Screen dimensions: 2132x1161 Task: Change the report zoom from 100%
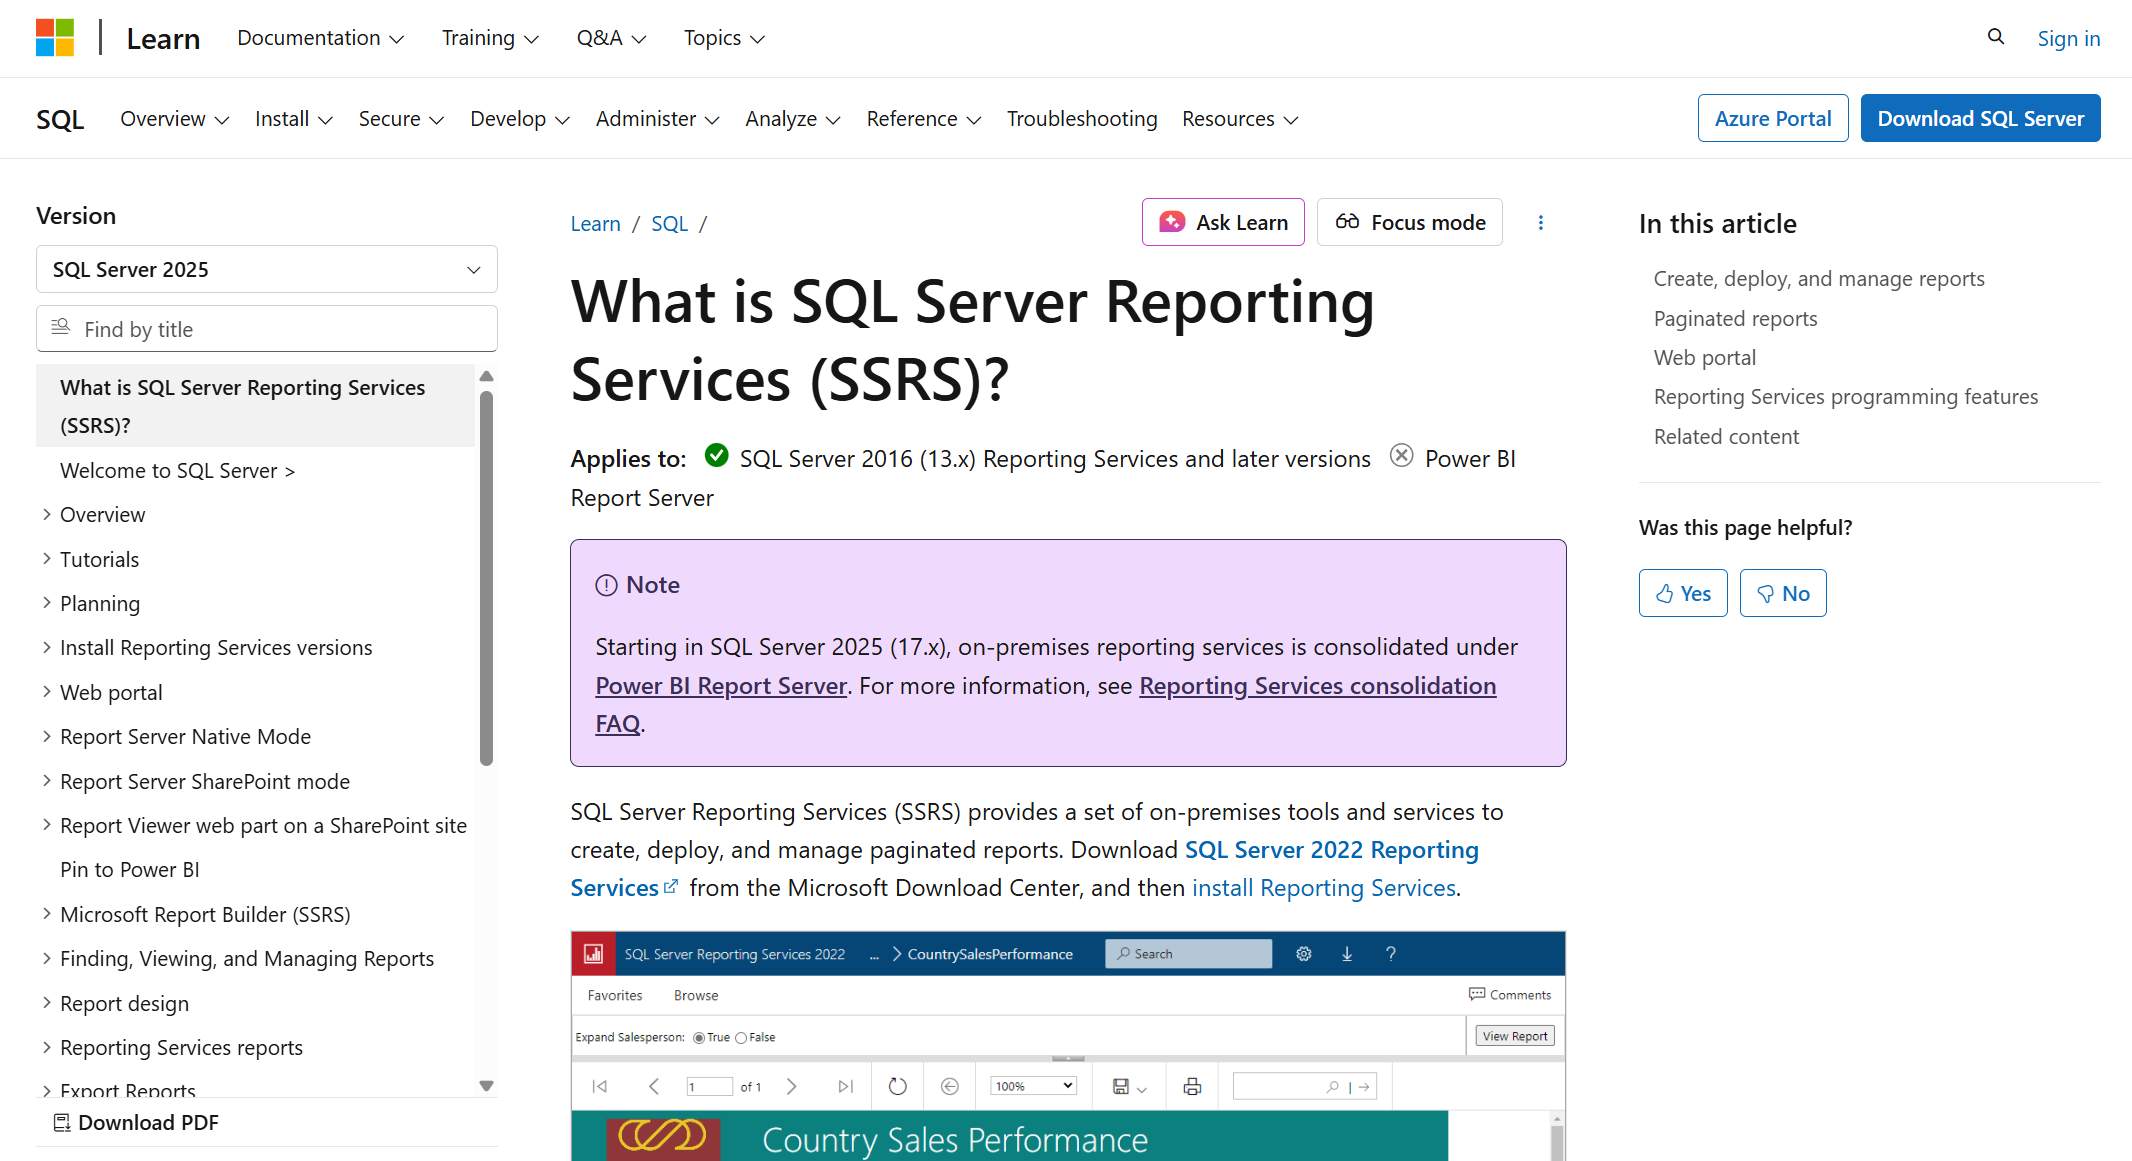coord(1032,1085)
